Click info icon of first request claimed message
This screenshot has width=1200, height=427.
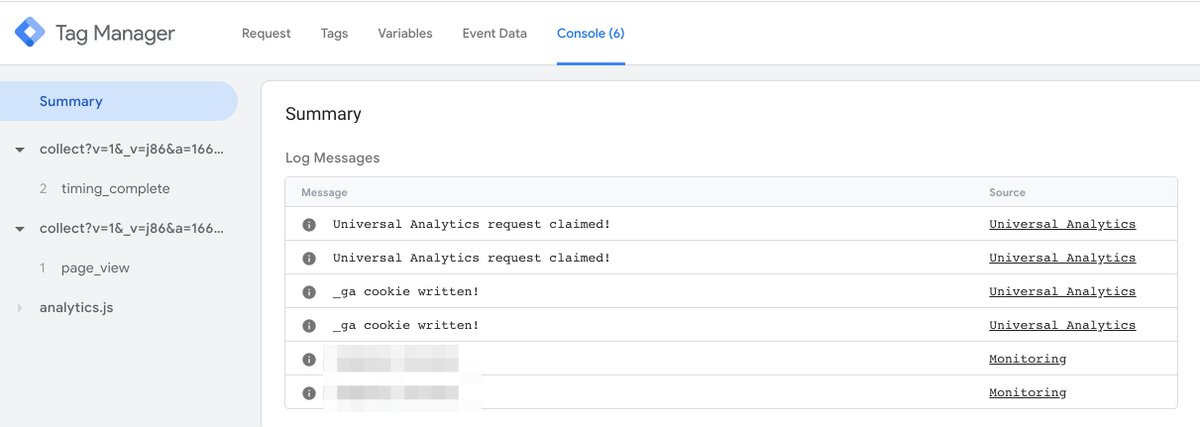coord(309,224)
